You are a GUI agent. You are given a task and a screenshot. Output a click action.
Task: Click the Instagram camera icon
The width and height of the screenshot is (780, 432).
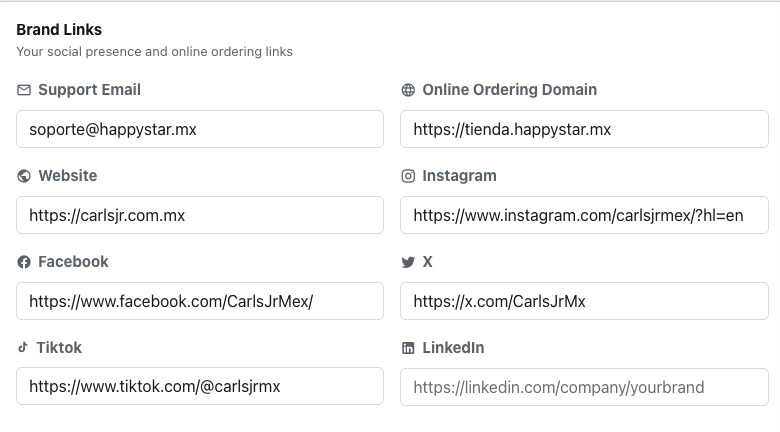408,176
